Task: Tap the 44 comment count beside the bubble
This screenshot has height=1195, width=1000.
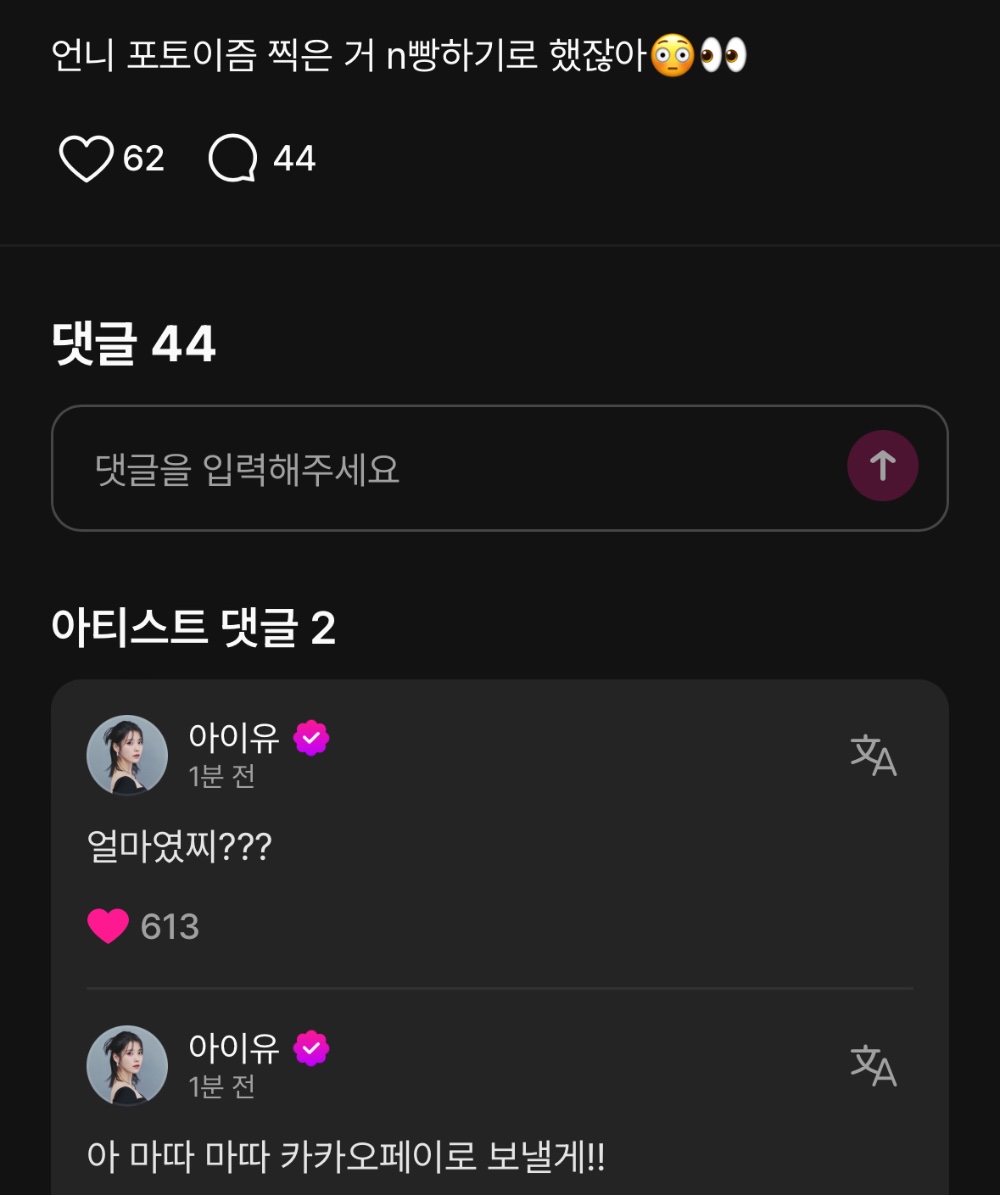Action: (x=294, y=159)
